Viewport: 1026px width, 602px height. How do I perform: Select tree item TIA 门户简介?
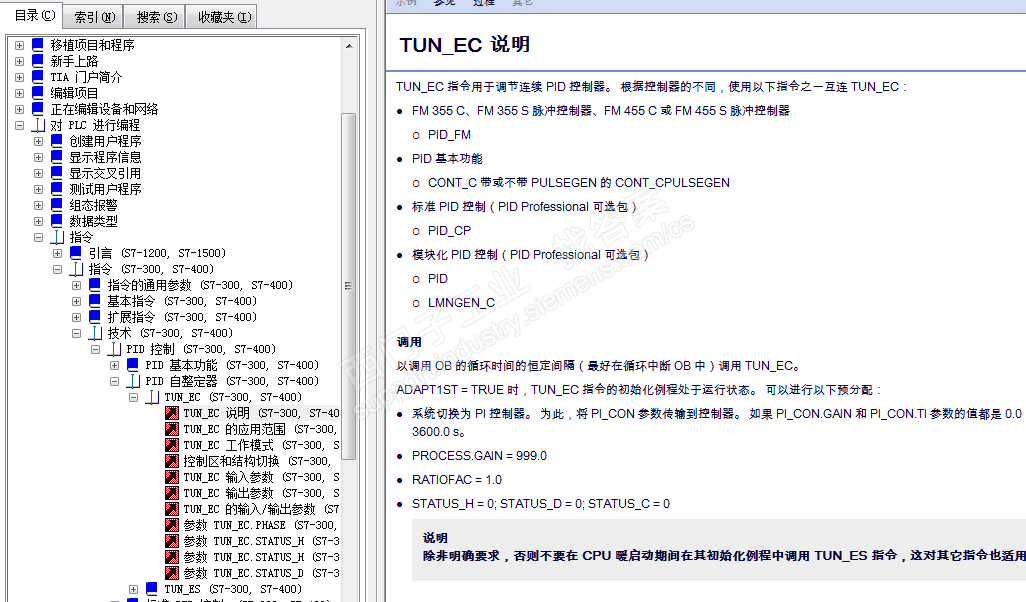[x=86, y=77]
